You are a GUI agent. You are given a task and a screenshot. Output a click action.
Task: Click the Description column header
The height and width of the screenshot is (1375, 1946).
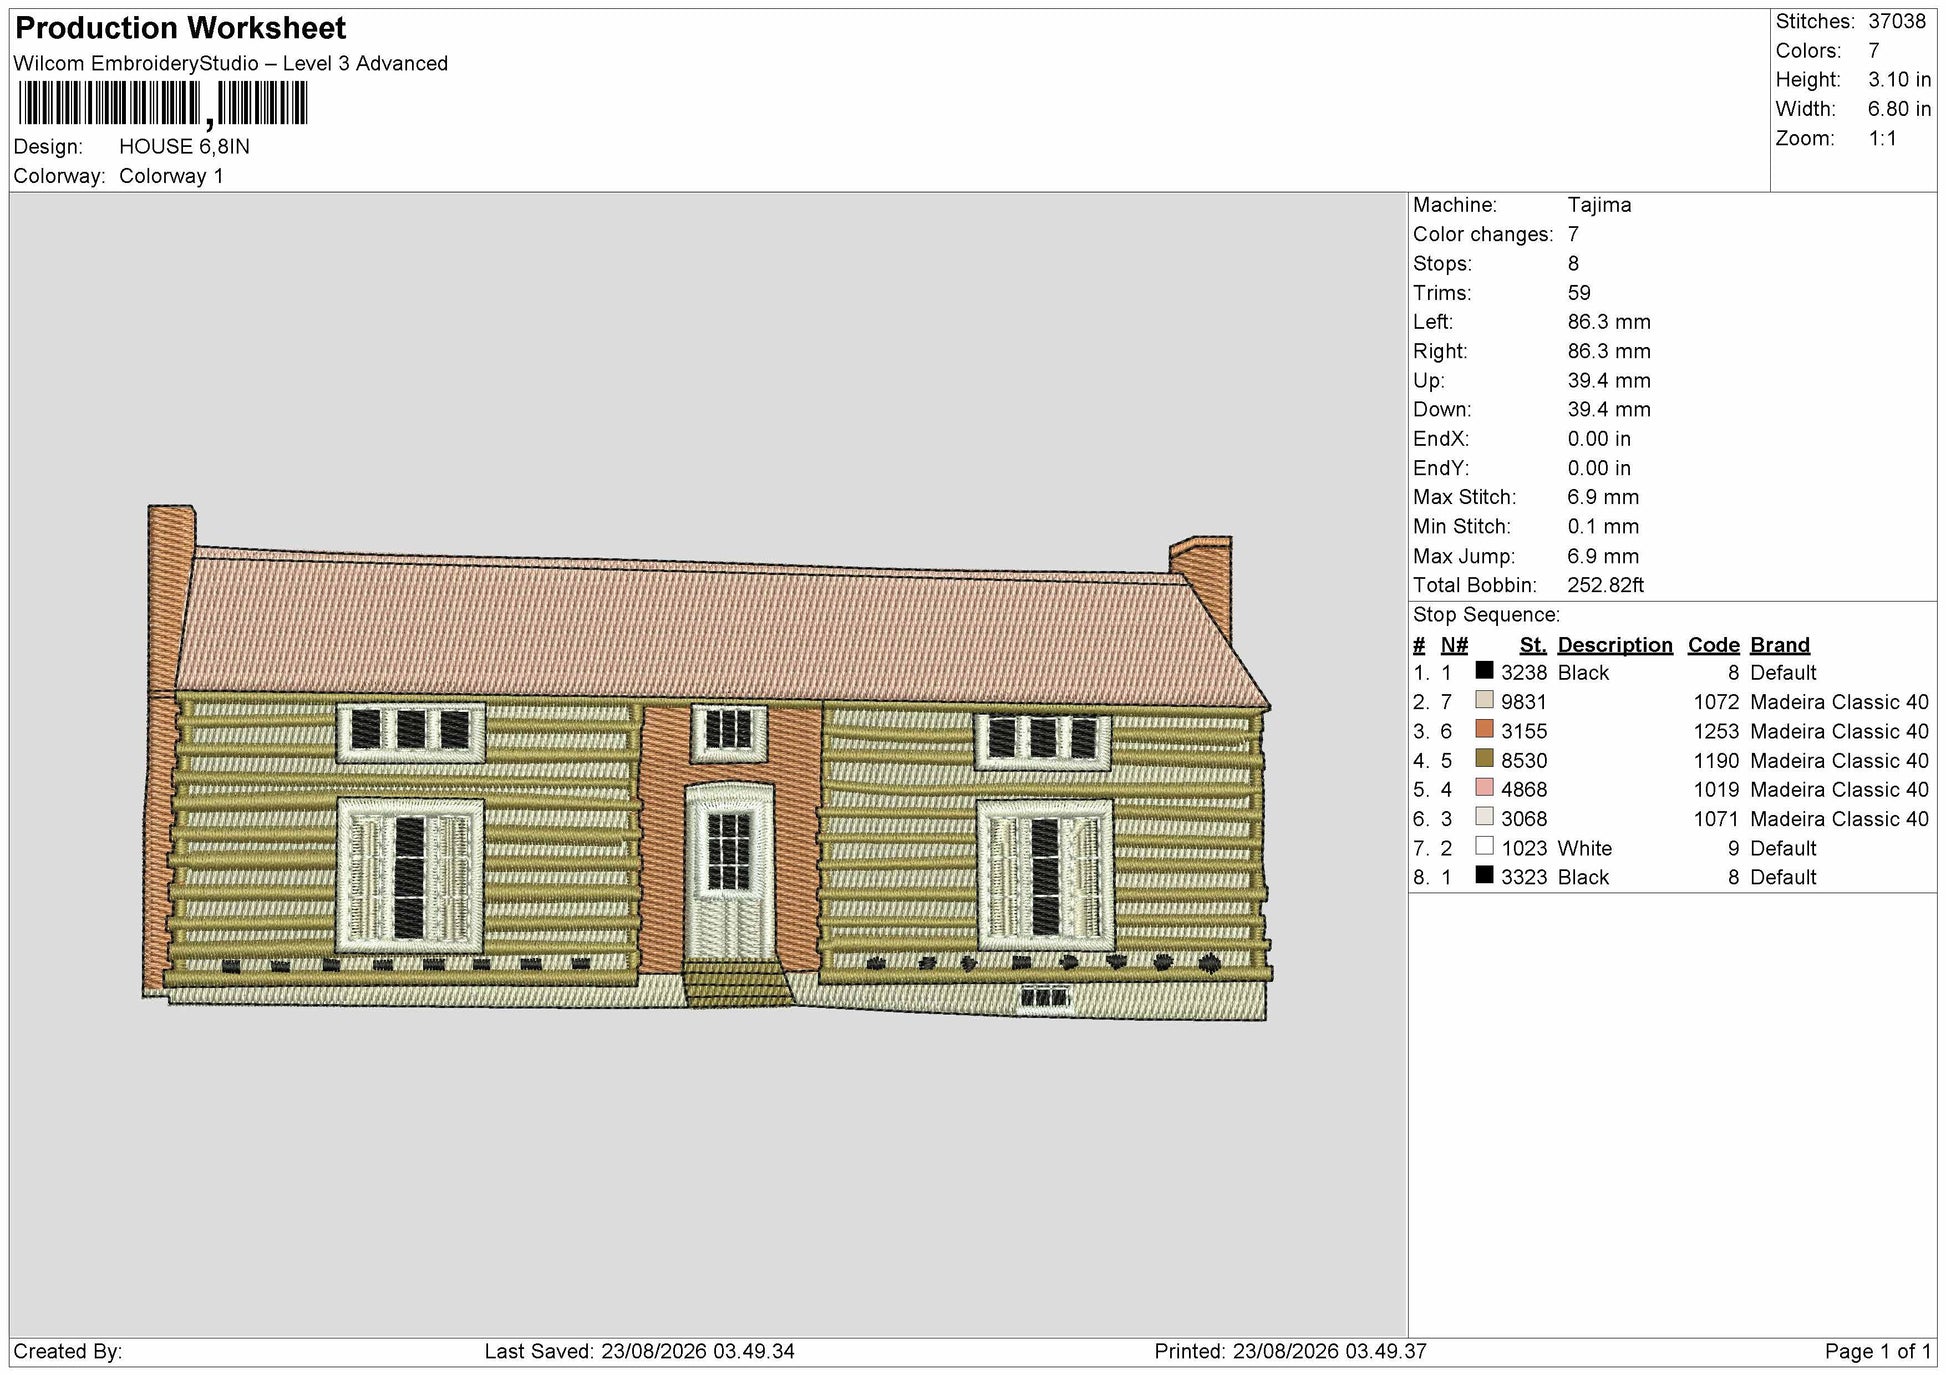point(1614,645)
